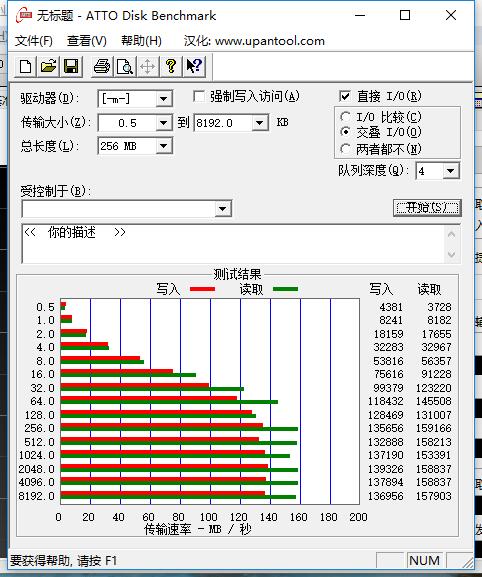The width and height of the screenshot is (482, 577).
Task: Click the 开始(S) start button
Action: pos(427,208)
